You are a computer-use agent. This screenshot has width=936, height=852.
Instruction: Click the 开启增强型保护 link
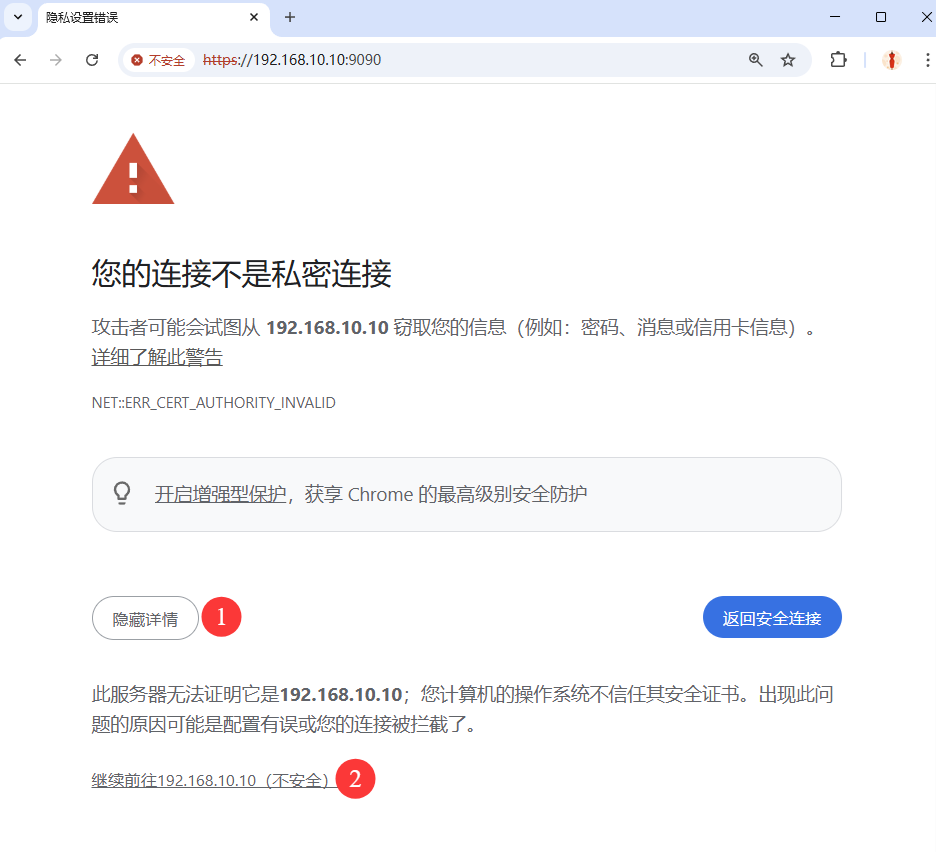point(220,494)
